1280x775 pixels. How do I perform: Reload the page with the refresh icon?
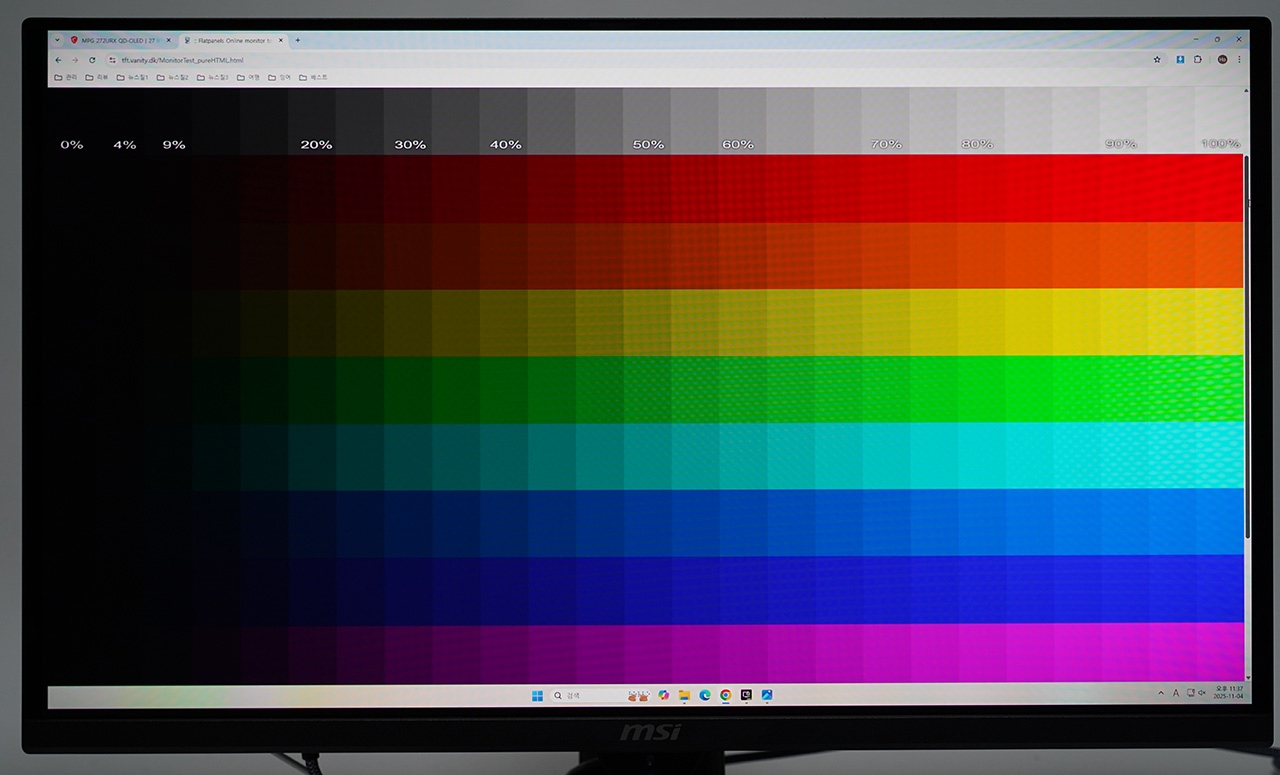tap(92, 60)
